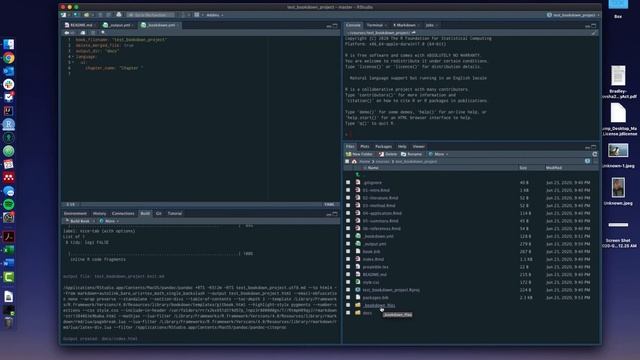Click the save document icon in editor toolbar

(x=83, y=33)
